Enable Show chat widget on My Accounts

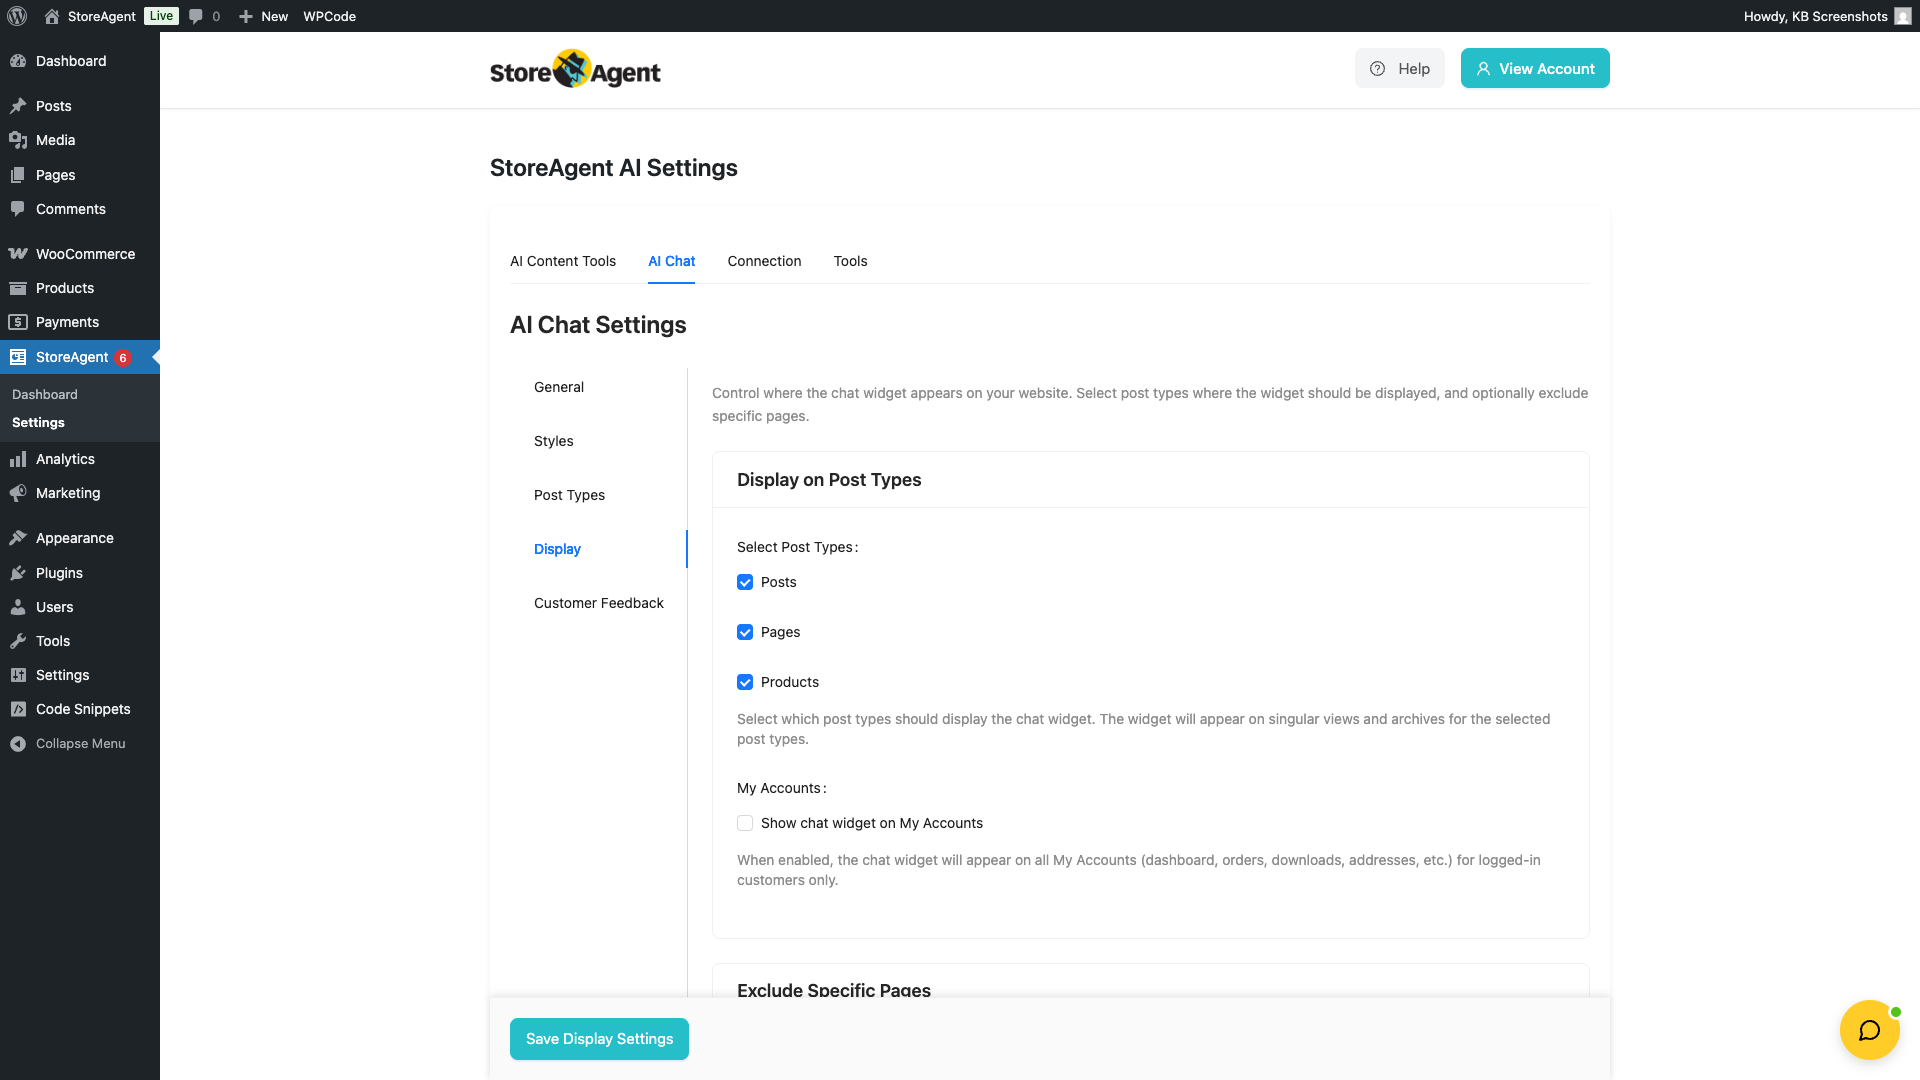tap(745, 823)
